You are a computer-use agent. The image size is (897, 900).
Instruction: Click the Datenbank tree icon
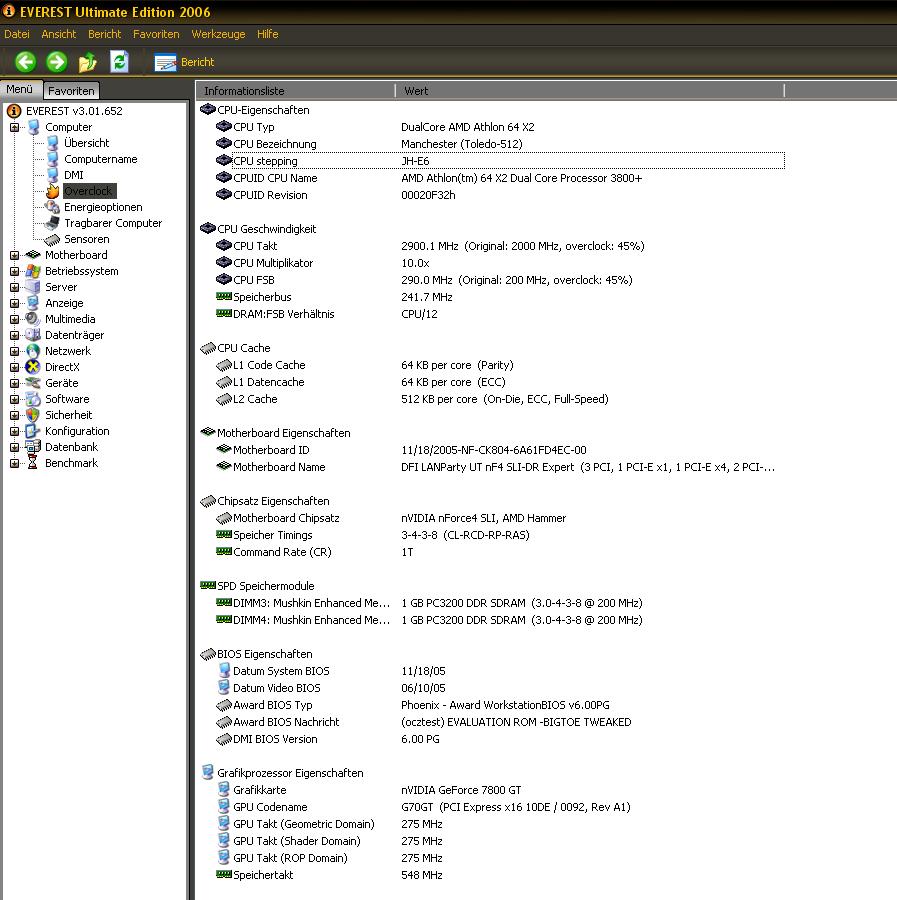33,447
